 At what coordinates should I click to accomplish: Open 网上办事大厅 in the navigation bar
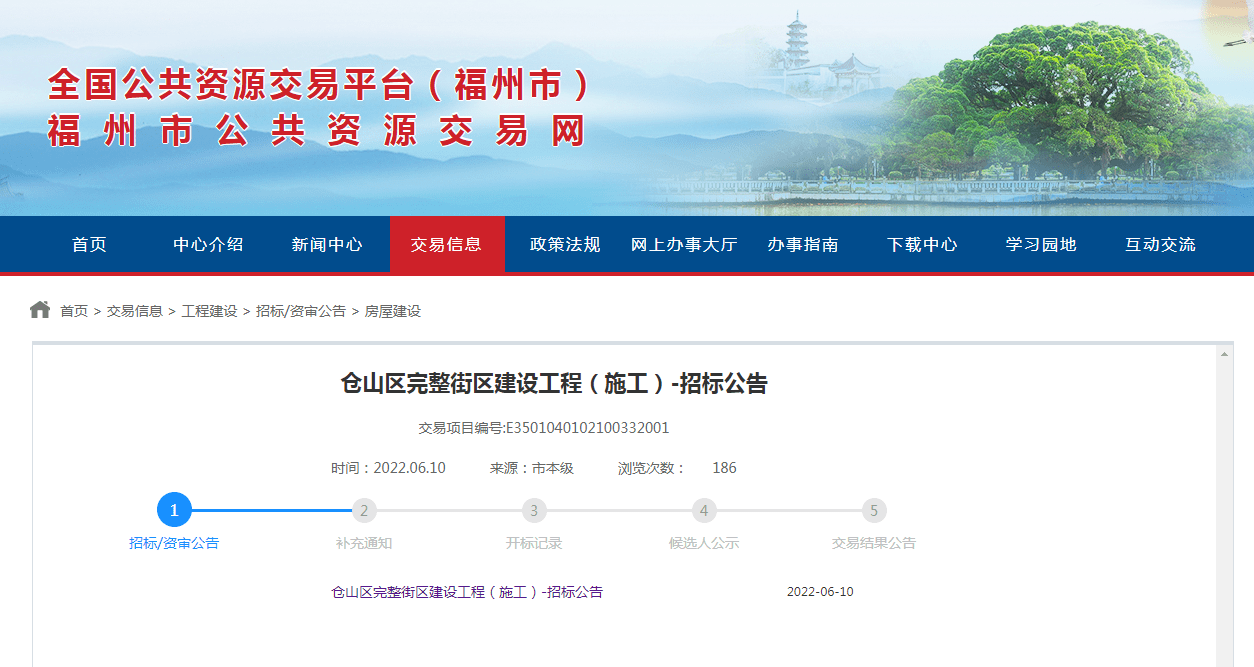(x=684, y=244)
